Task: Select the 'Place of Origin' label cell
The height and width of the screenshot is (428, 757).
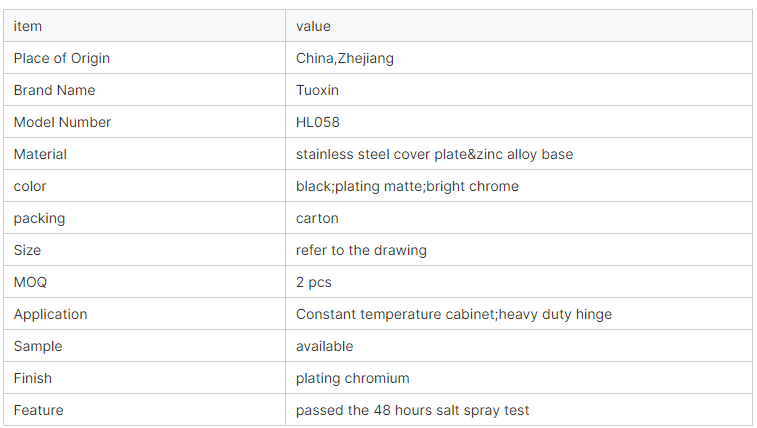Action: coord(144,58)
